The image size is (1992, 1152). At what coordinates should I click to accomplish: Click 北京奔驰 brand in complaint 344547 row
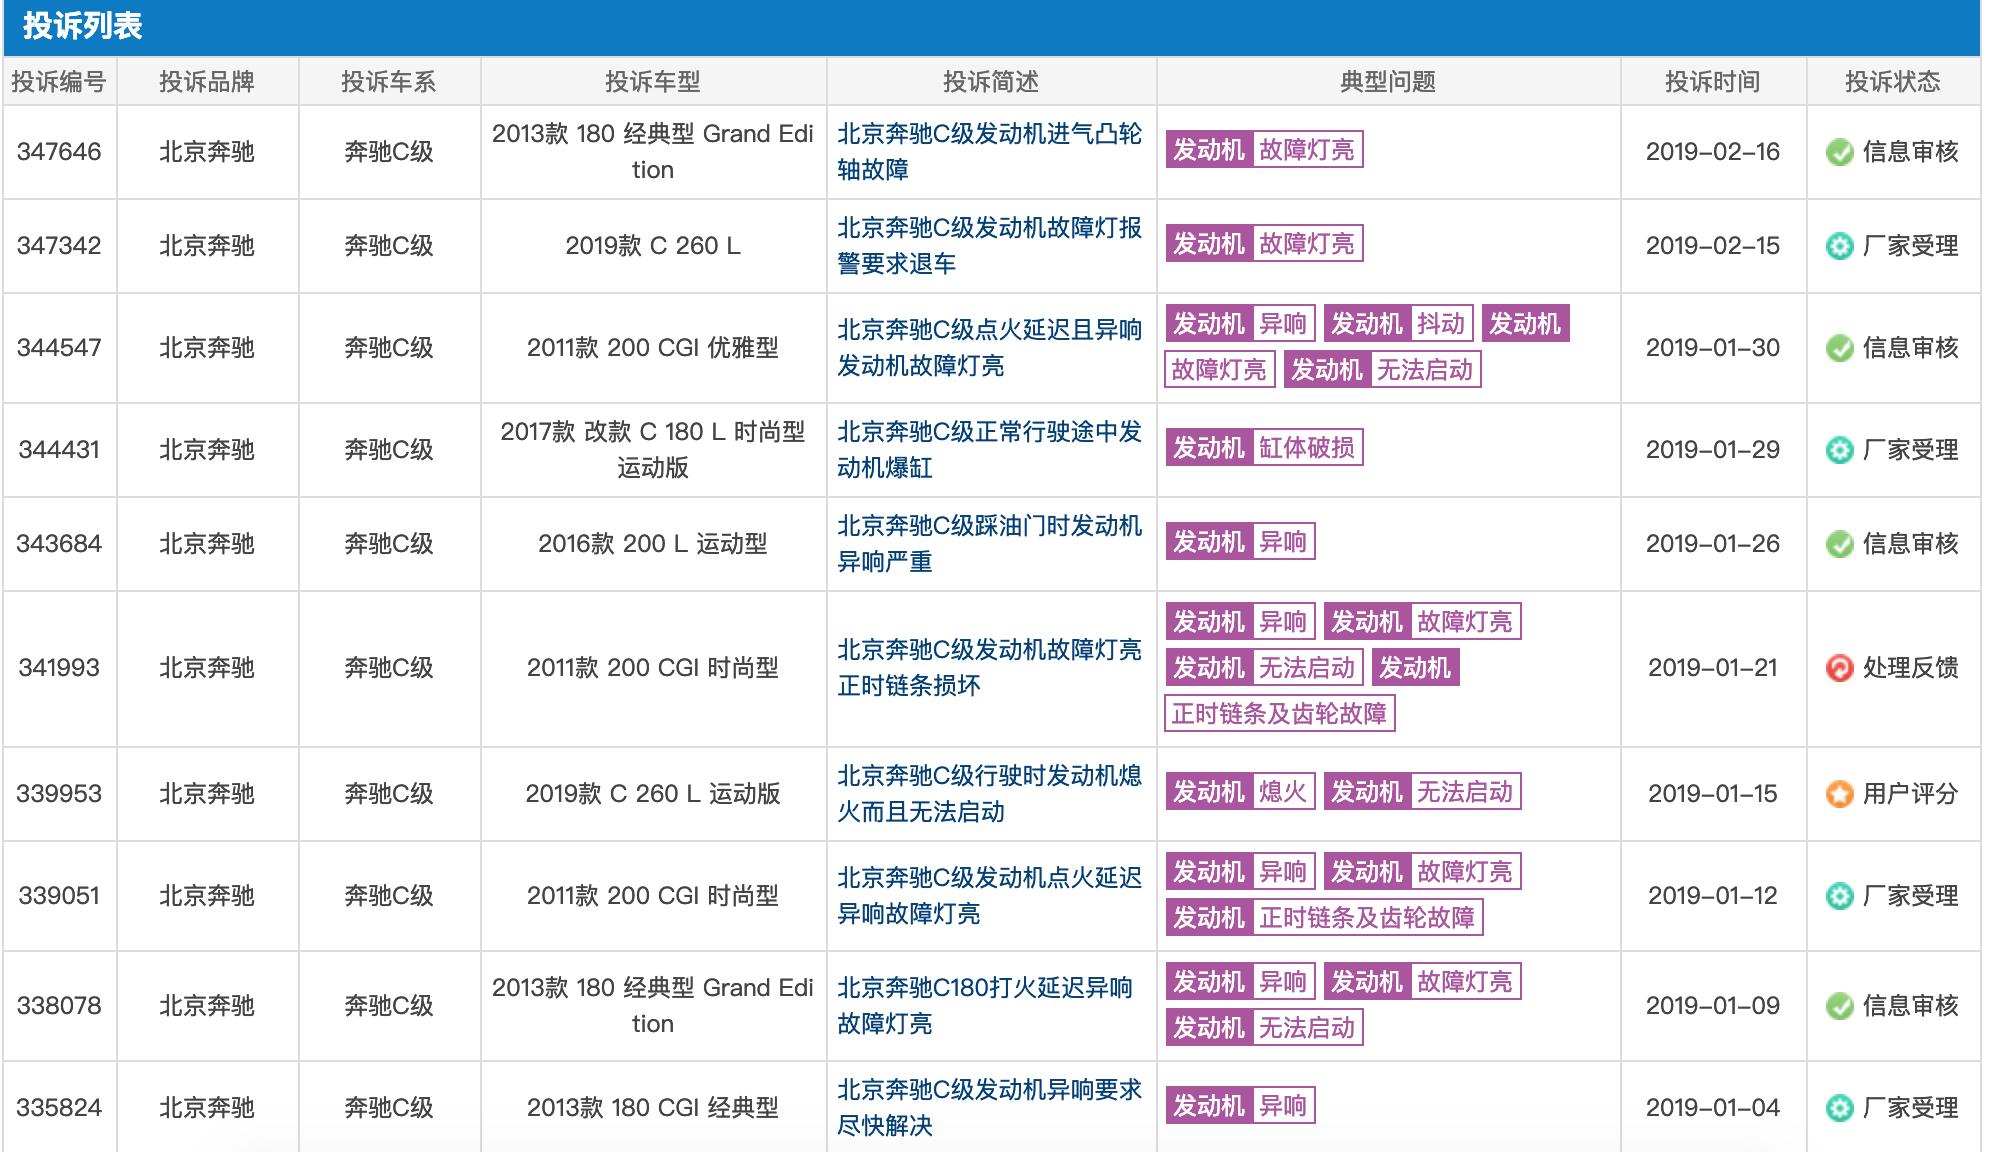pyautogui.click(x=209, y=349)
